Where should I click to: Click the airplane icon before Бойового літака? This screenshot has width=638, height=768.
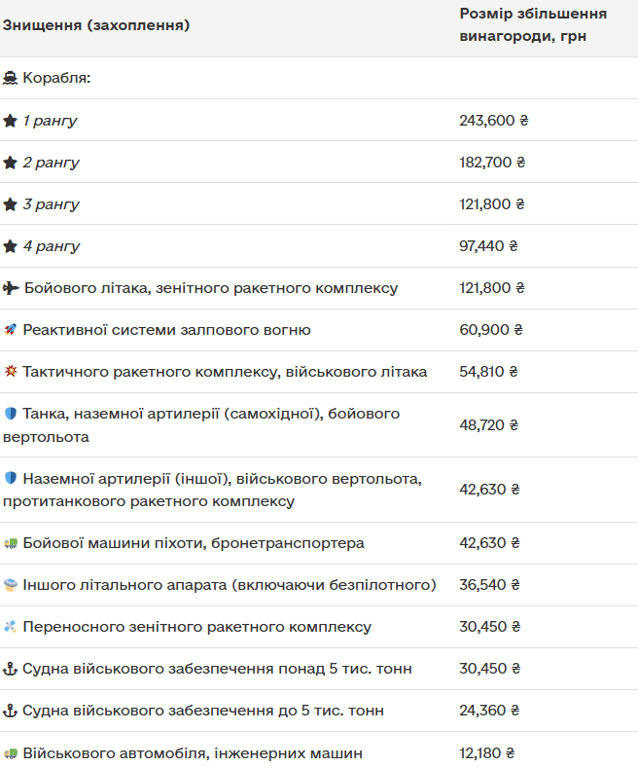coord(10,288)
